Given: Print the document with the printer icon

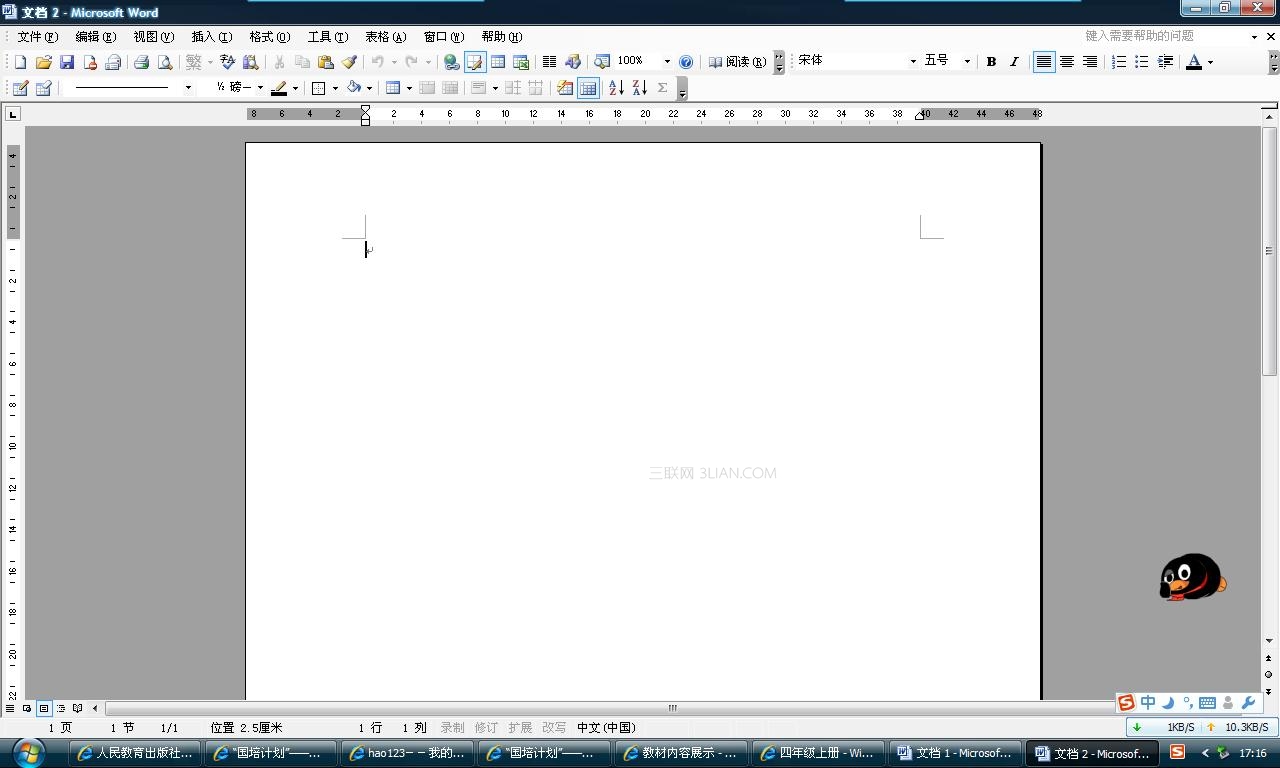Looking at the screenshot, I should coord(141,62).
